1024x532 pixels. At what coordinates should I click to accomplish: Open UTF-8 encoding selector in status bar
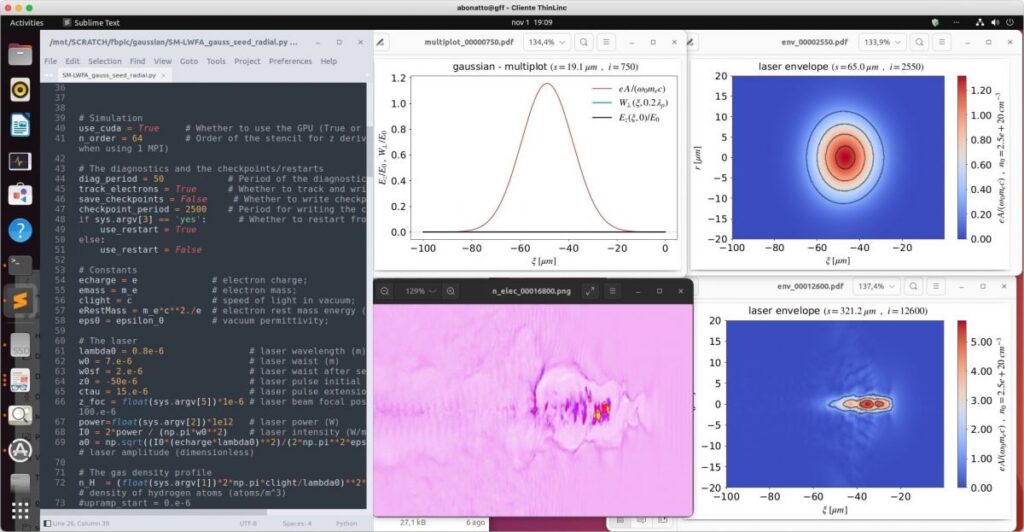(x=248, y=524)
